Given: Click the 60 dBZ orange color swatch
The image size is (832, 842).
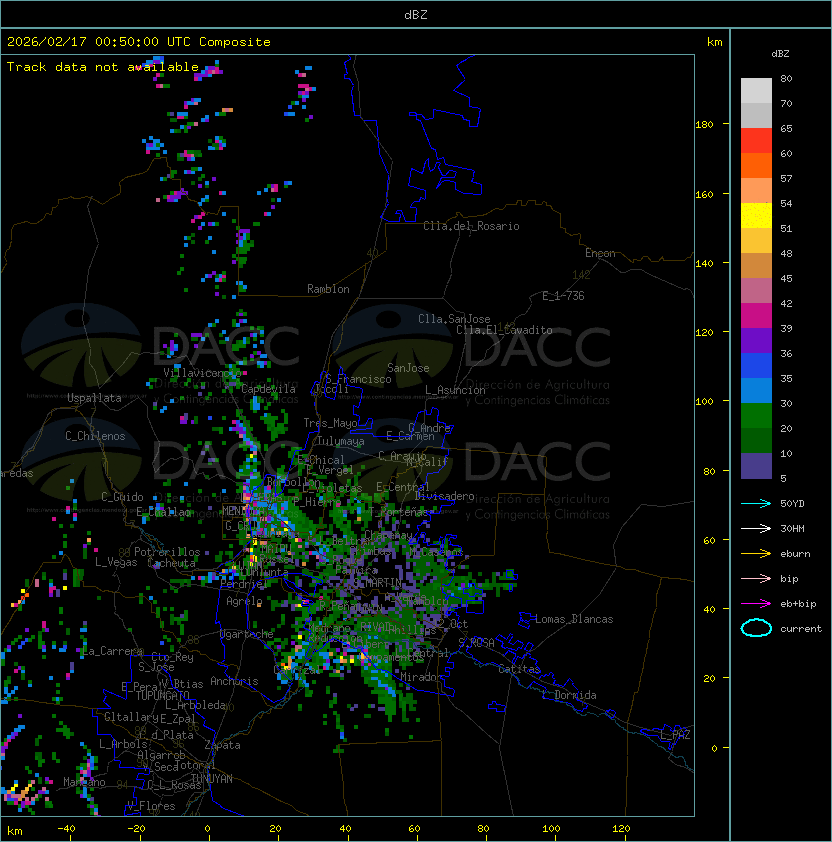Looking at the screenshot, I should [x=756, y=165].
